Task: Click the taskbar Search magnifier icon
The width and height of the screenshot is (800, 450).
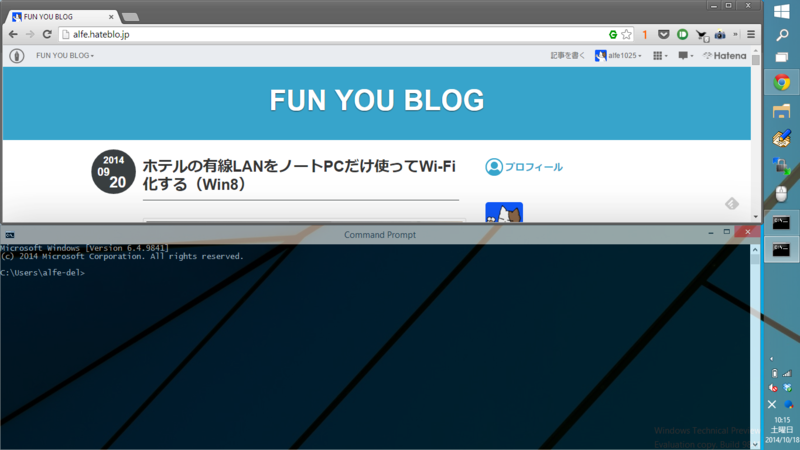Action: (x=782, y=35)
